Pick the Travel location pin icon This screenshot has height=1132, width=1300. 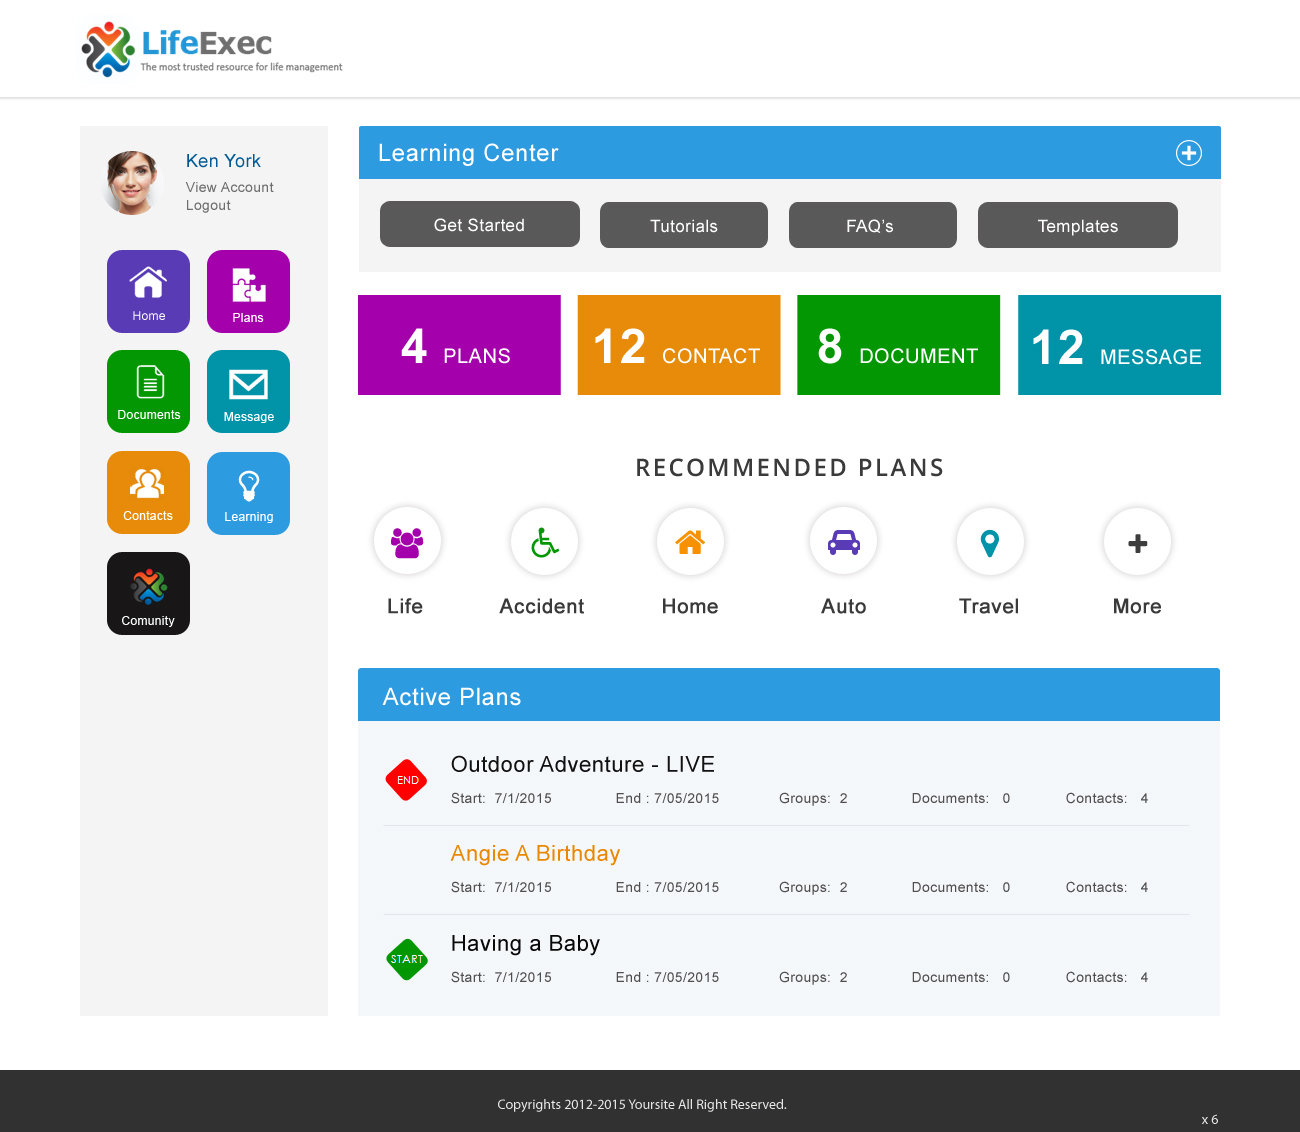pos(989,542)
